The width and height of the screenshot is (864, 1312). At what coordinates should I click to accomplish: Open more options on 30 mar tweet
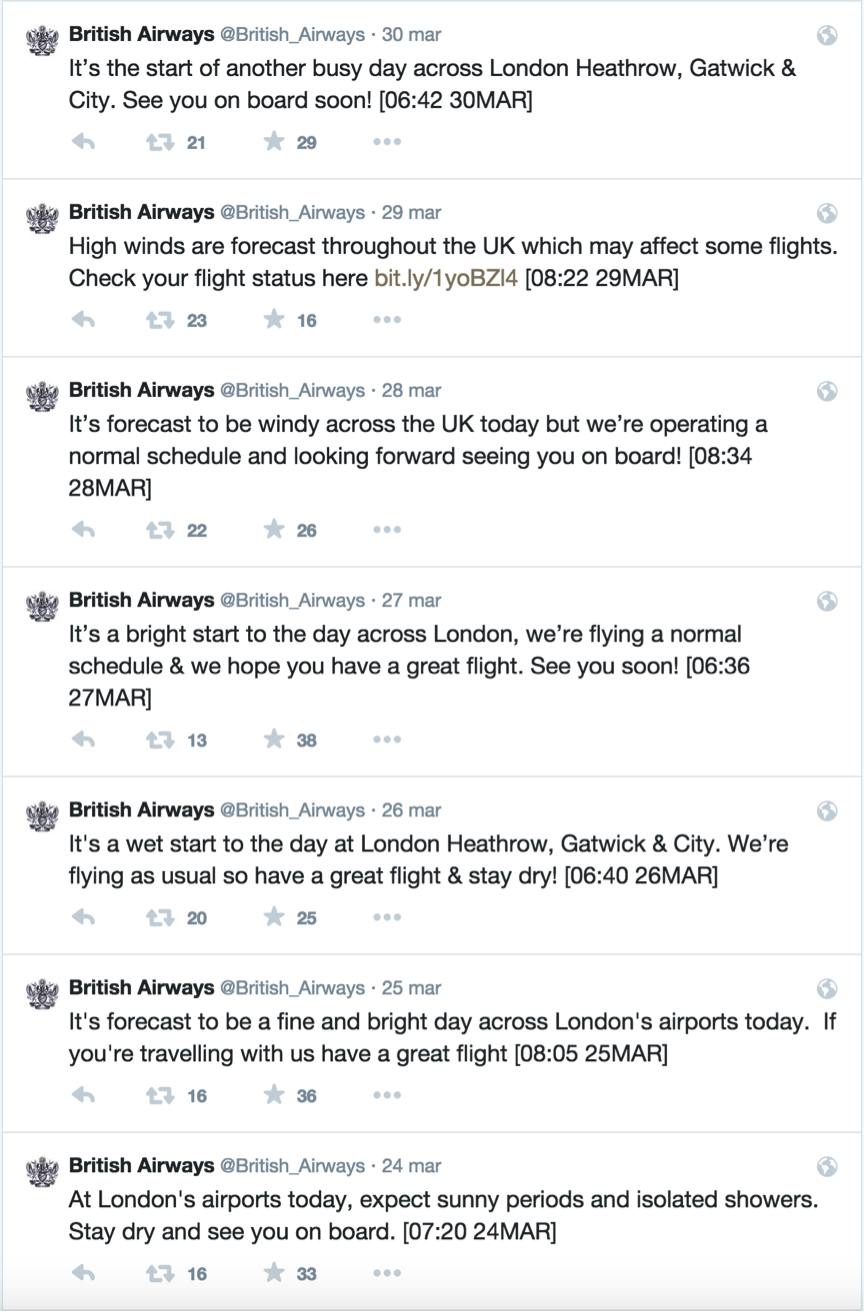pyautogui.click(x=387, y=142)
